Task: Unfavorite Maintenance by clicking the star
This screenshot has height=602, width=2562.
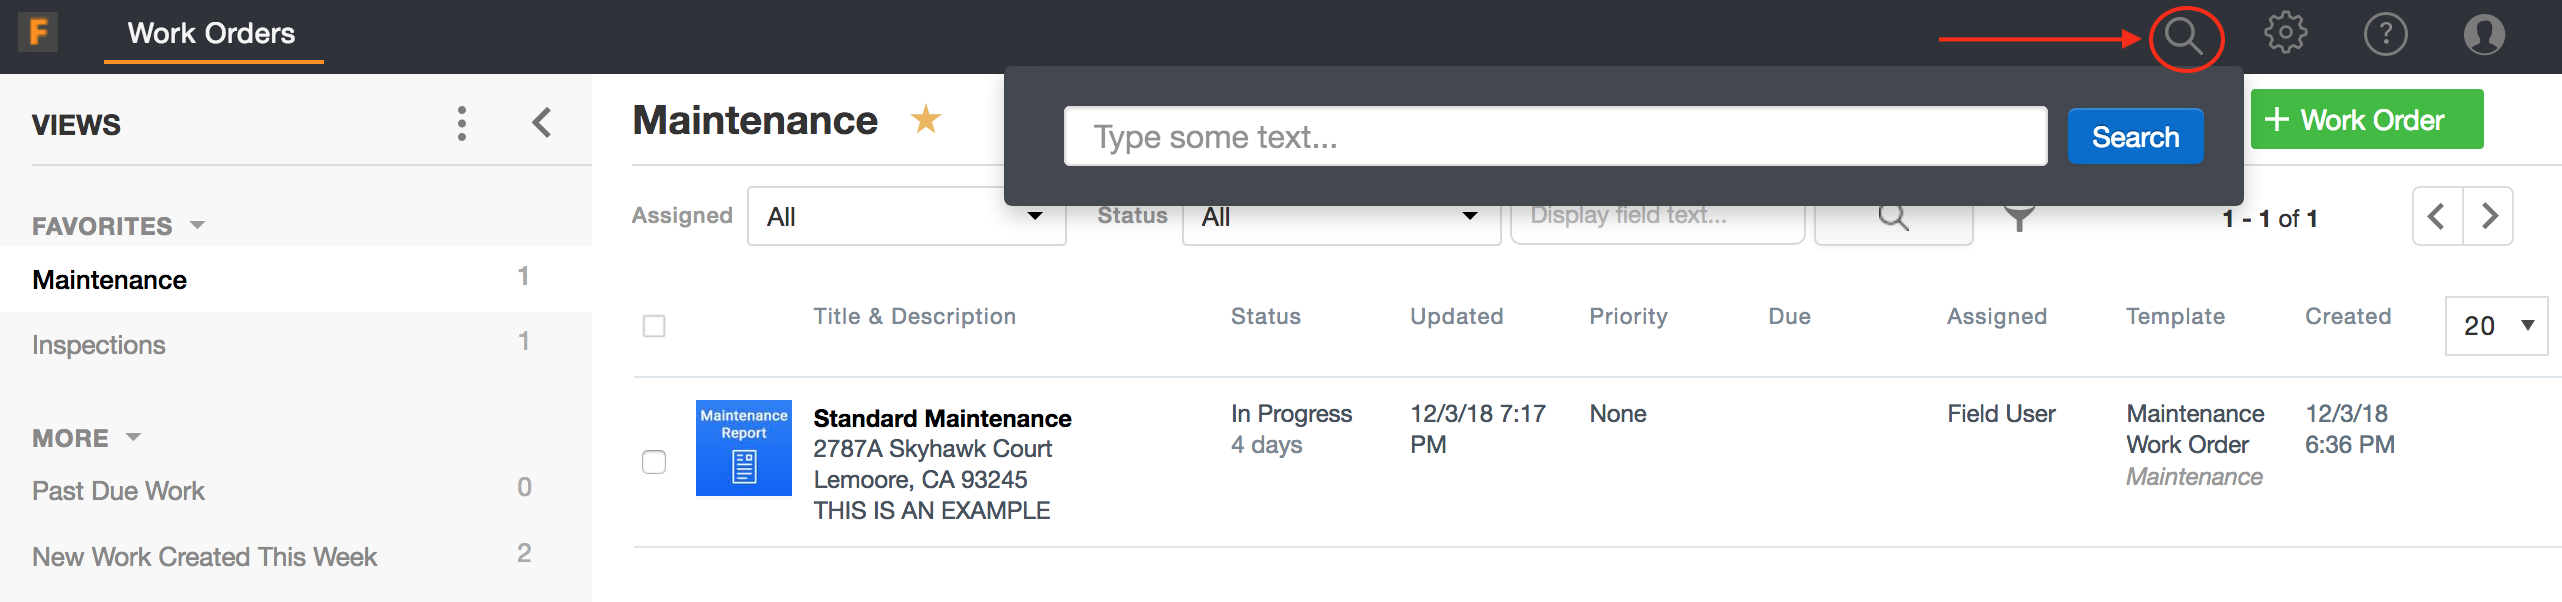Action: coord(925,118)
